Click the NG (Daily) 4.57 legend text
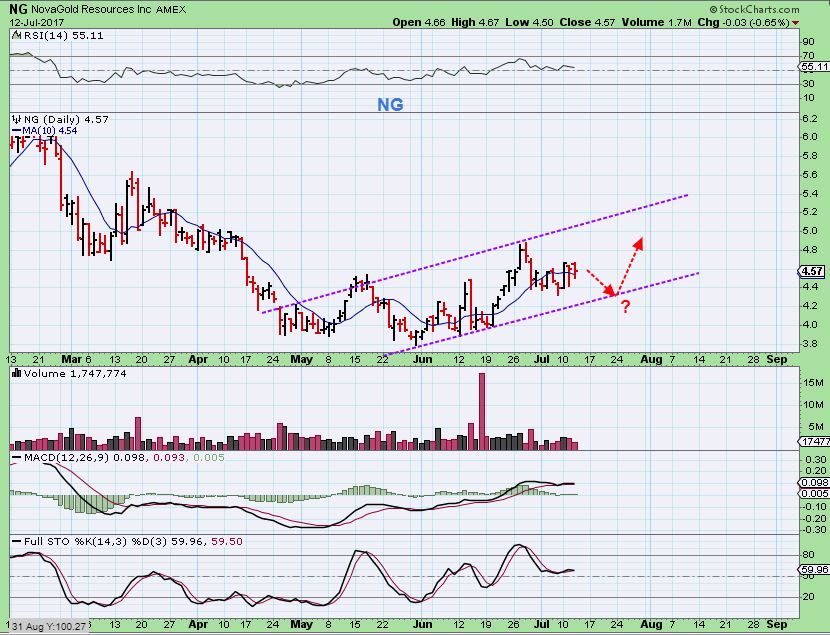The width and height of the screenshot is (830, 635). [66, 120]
